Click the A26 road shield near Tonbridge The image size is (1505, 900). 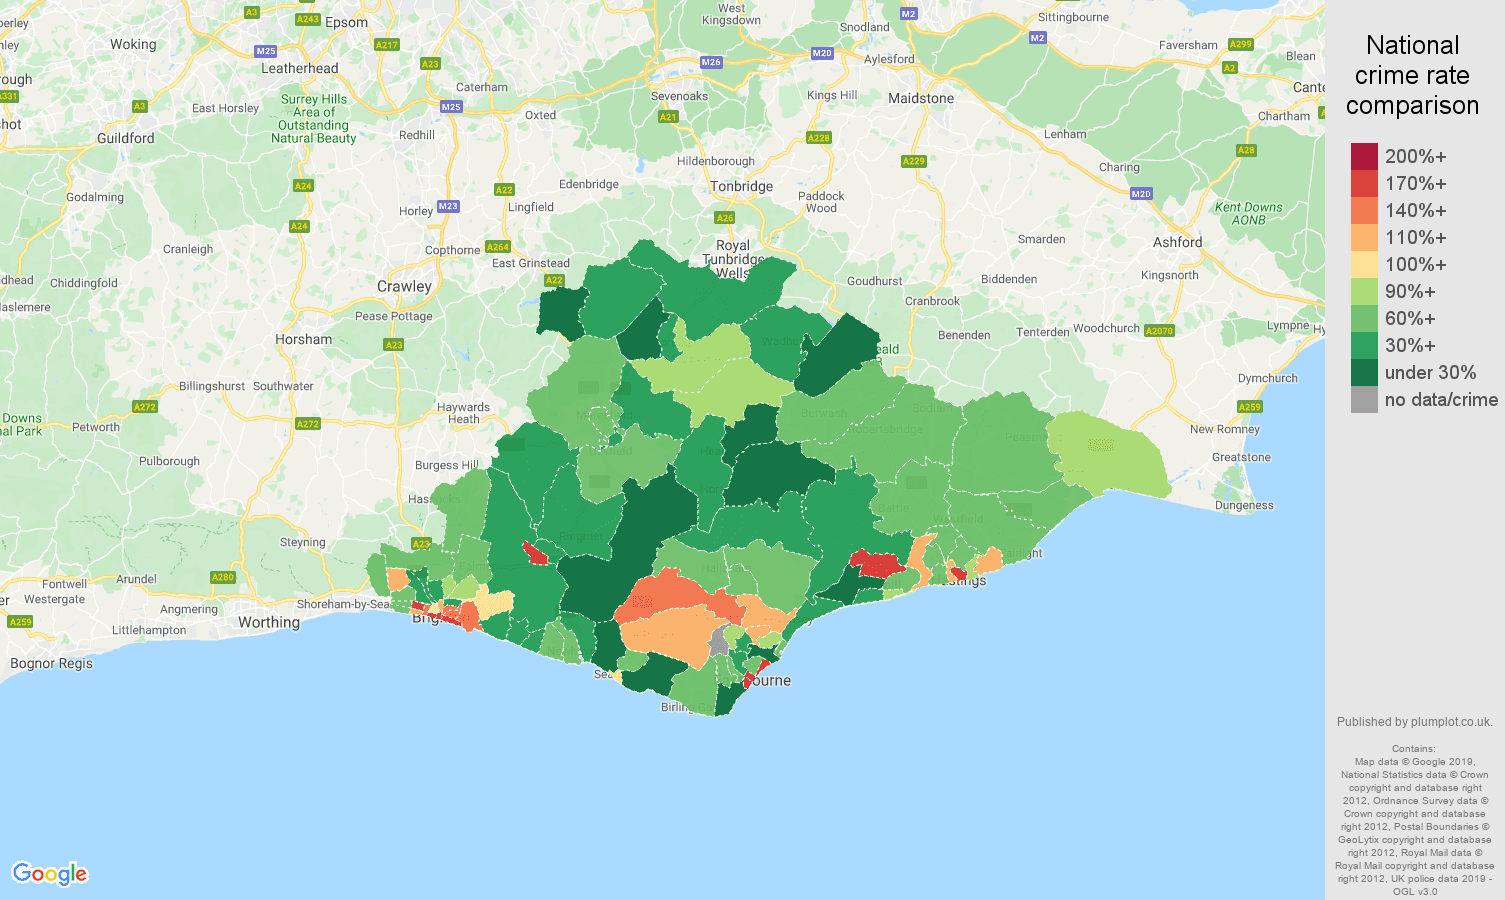[725, 217]
